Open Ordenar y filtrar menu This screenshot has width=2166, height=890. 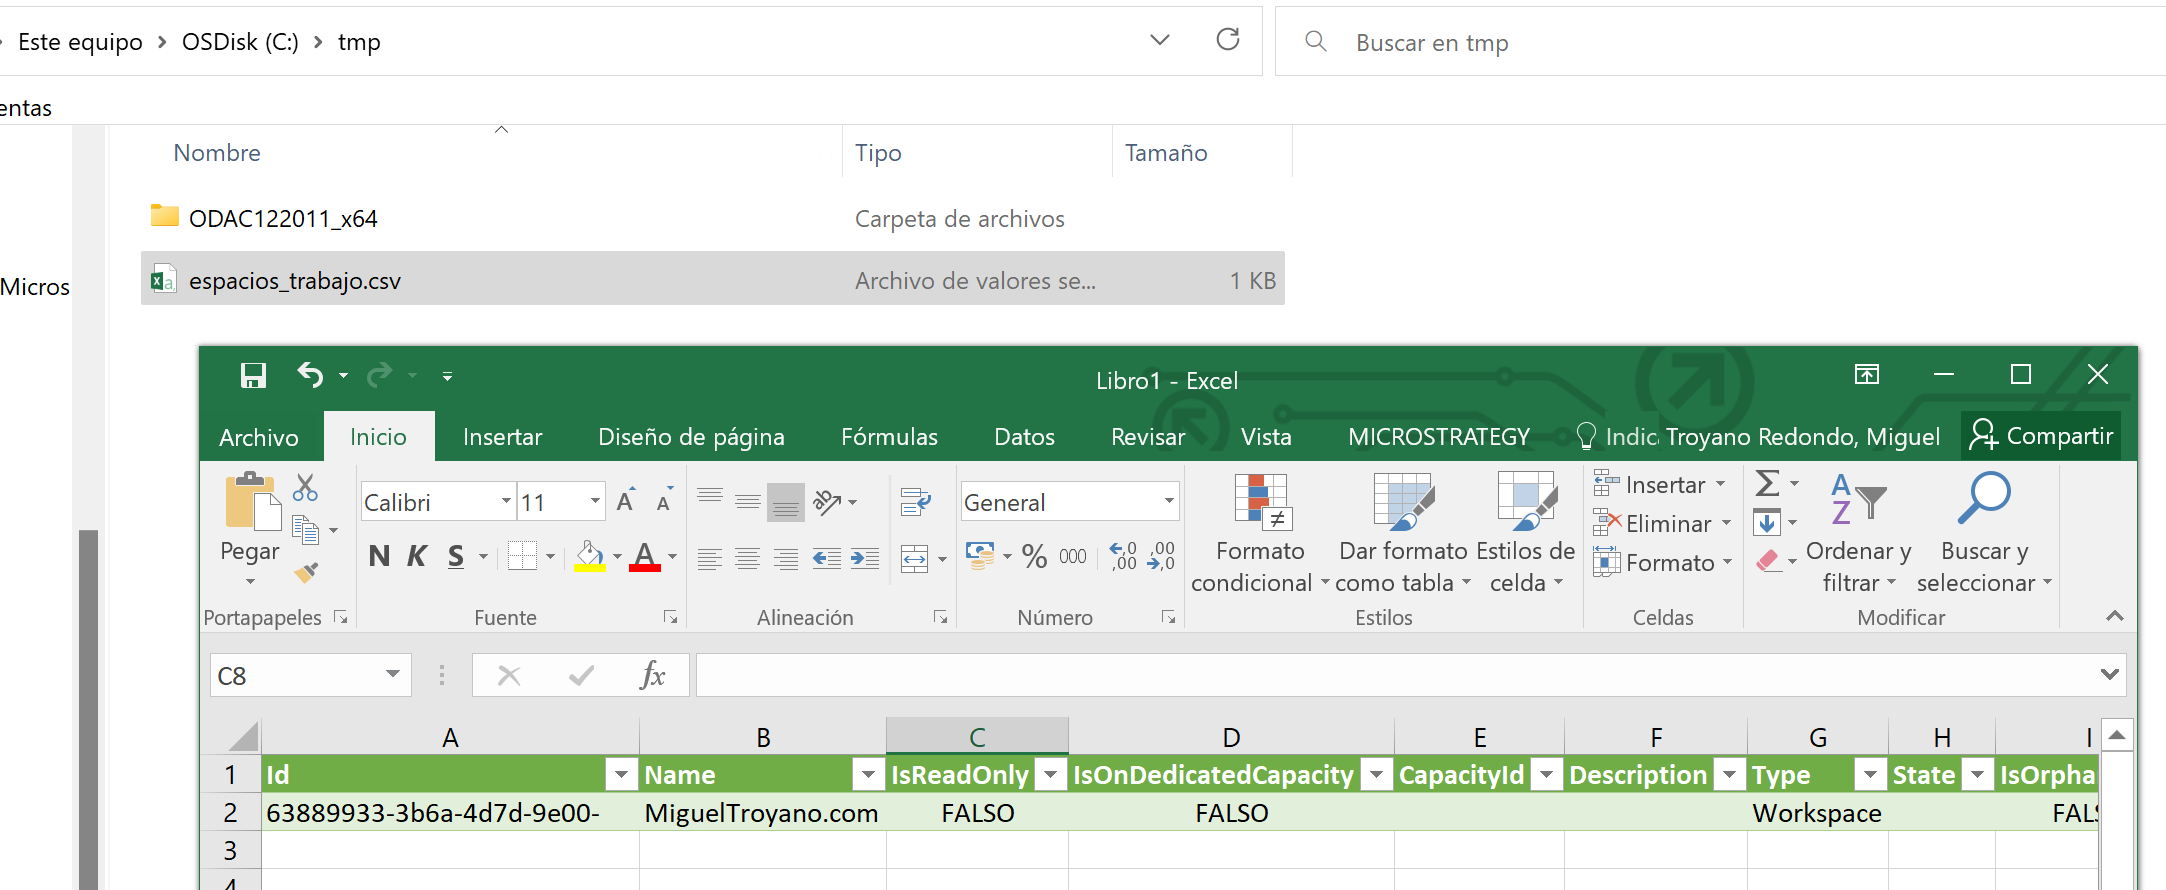click(1858, 534)
